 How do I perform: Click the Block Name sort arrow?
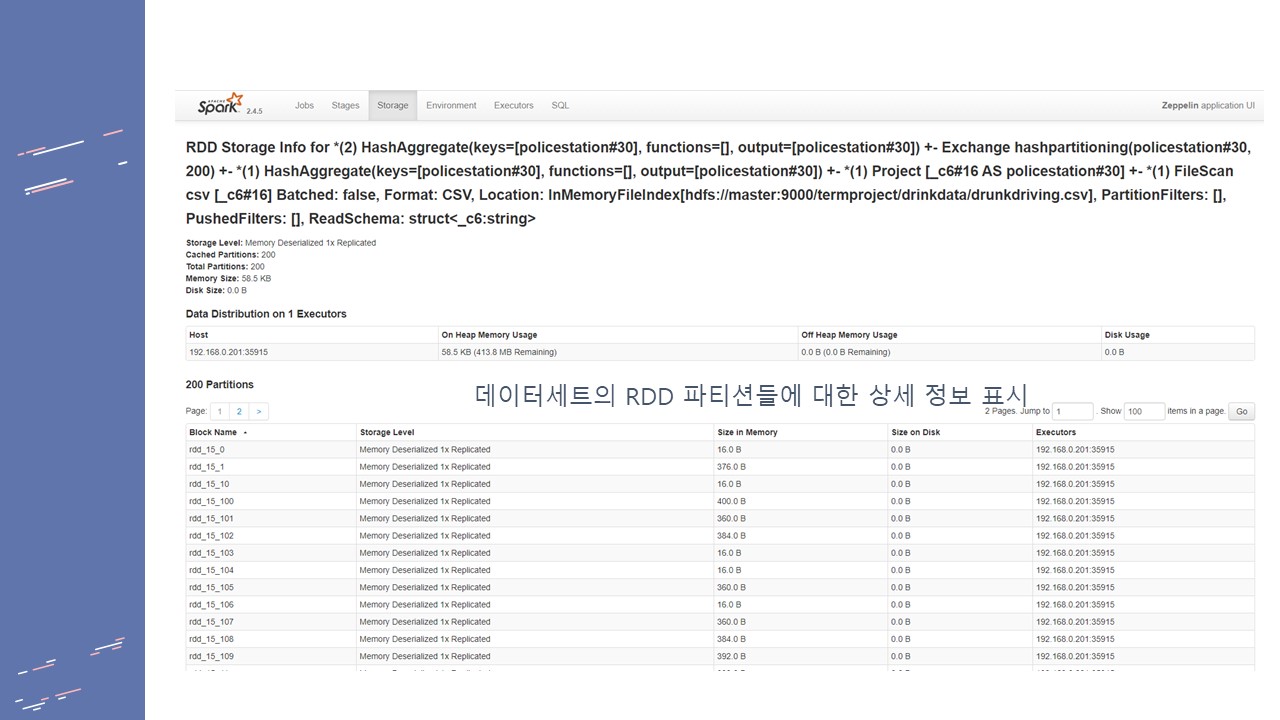[x=245, y=433]
